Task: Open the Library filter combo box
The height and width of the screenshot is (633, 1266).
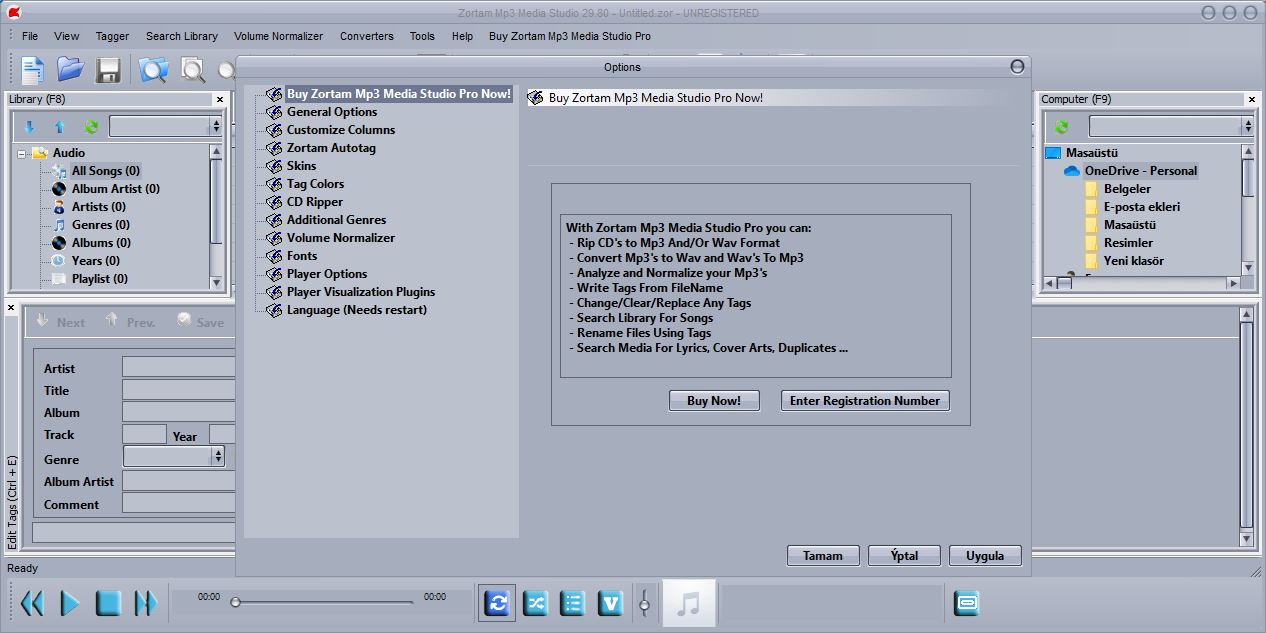Action: pyautogui.click(x=166, y=126)
